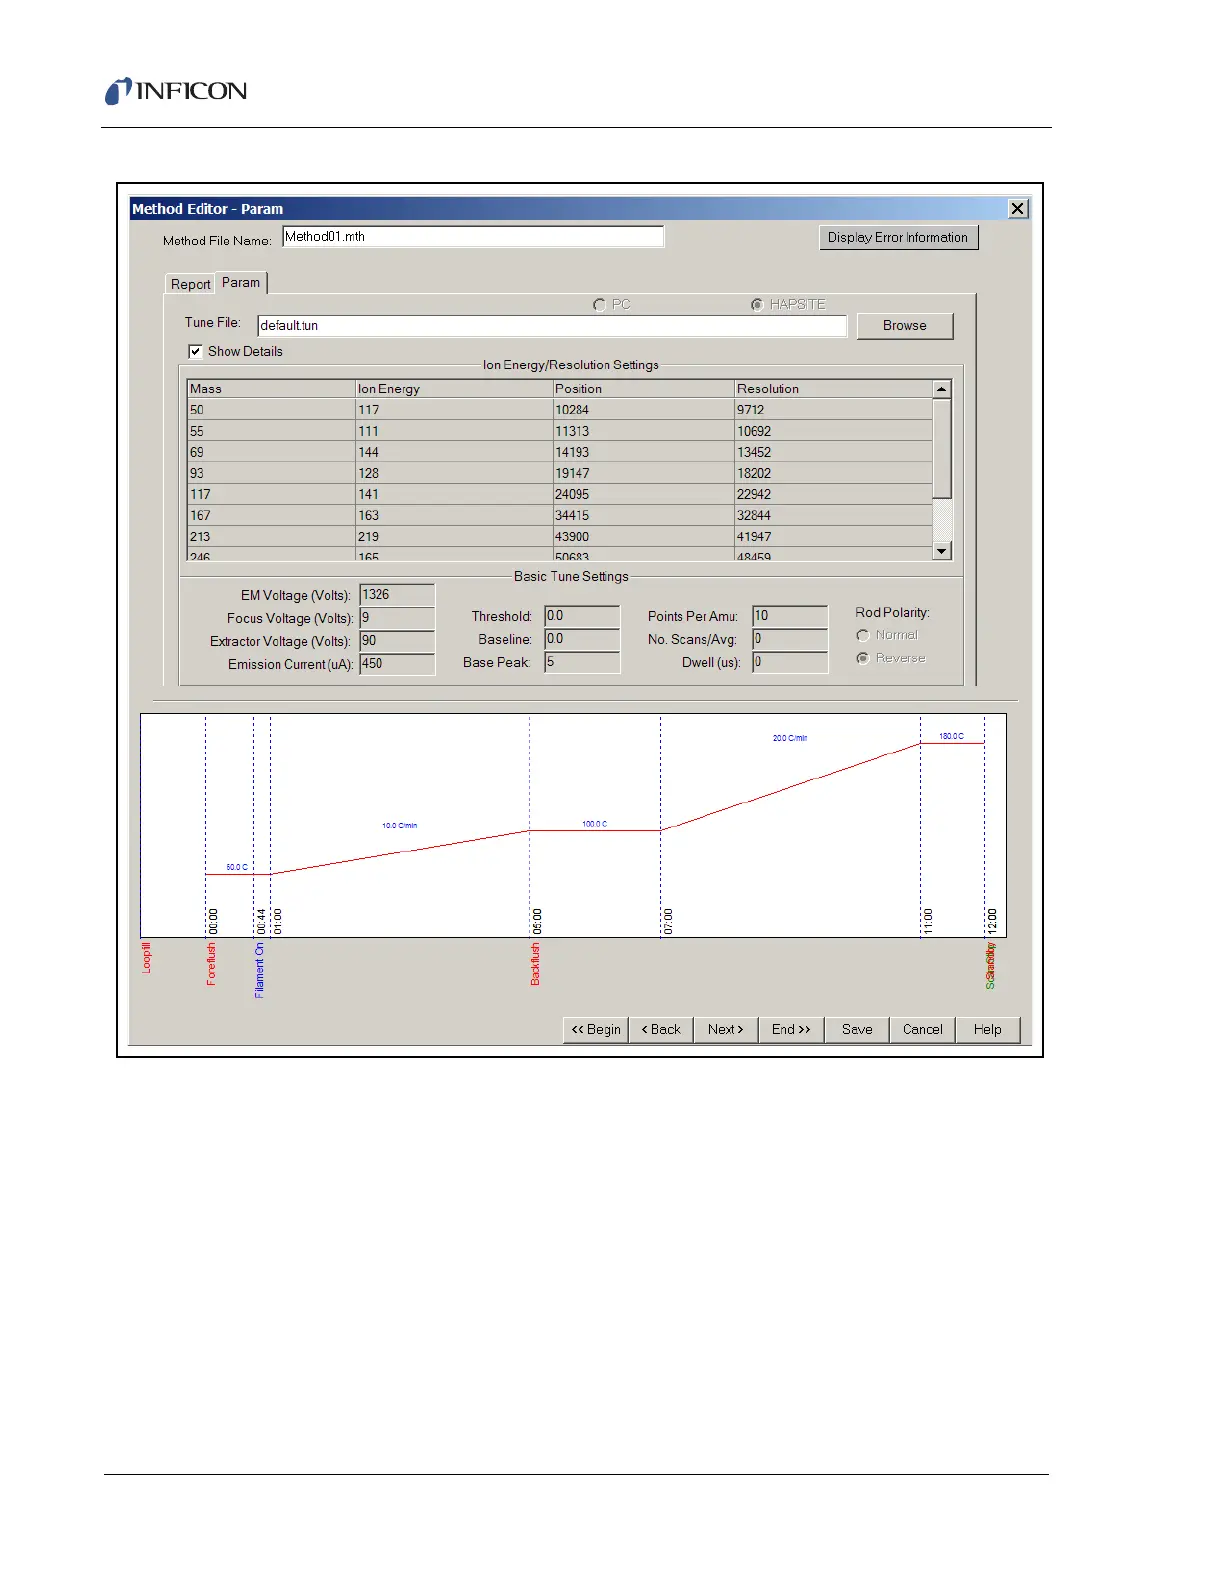The height and width of the screenshot is (1584, 1222).
Task: Go Back one page
Action: tap(661, 1029)
